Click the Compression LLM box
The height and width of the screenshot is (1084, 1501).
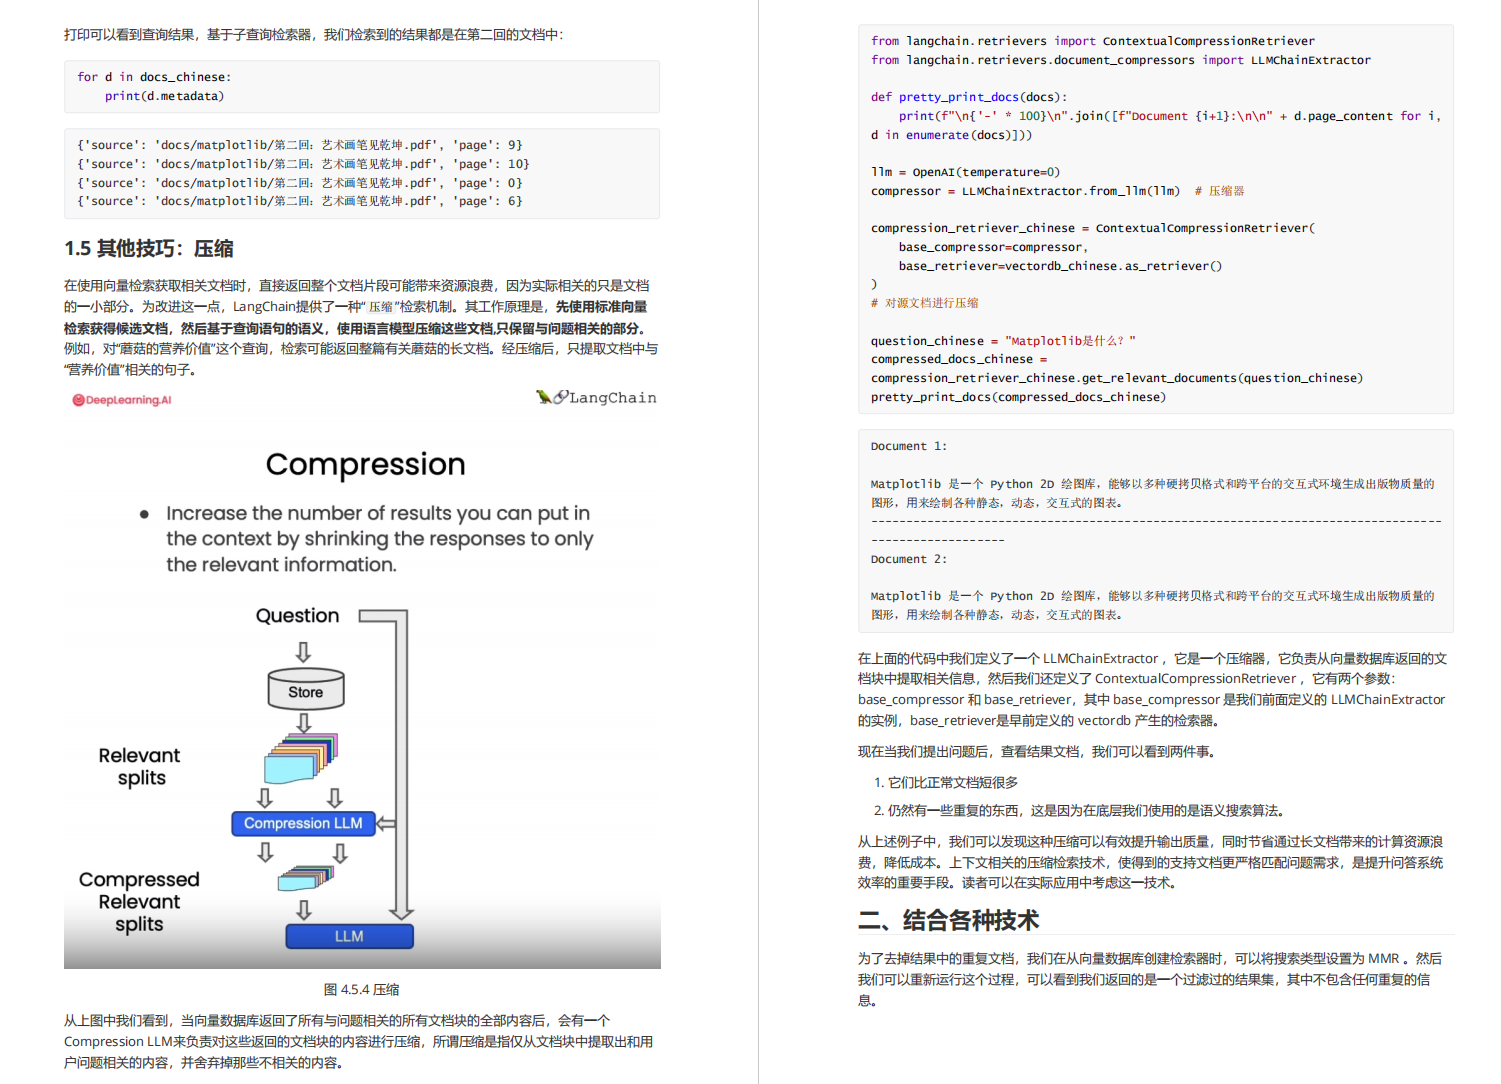click(303, 823)
